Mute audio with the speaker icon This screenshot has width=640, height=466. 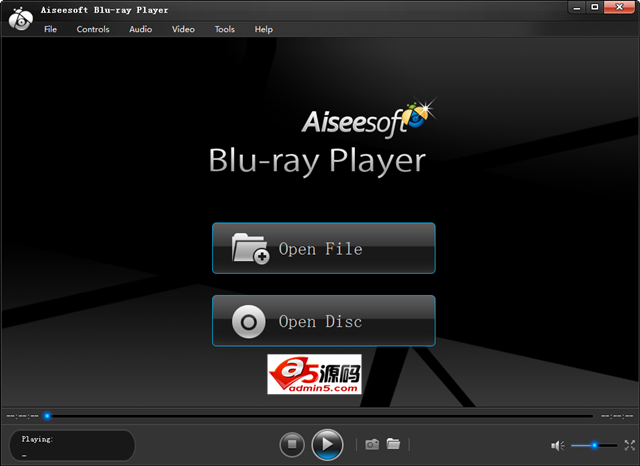pyautogui.click(x=557, y=446)
